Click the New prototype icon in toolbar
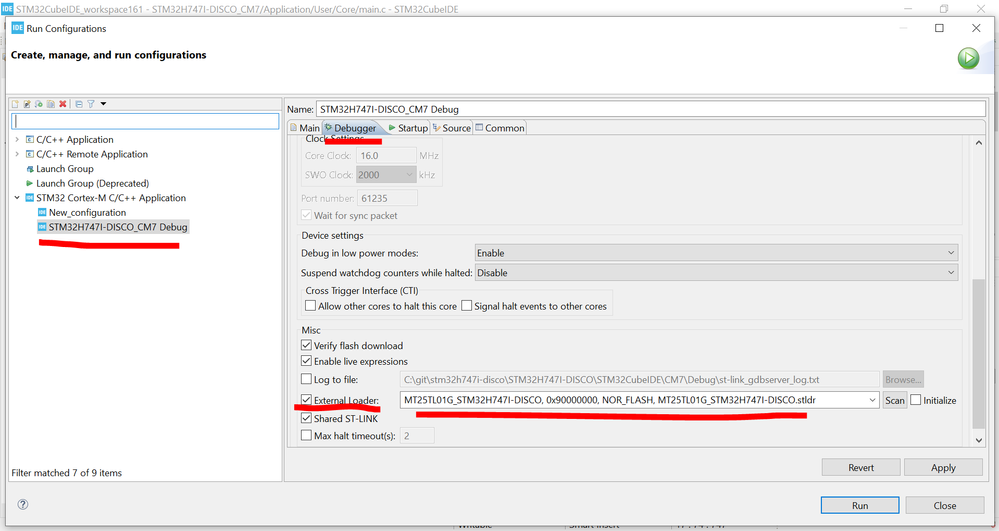999x531 pixels. click(x=27, y=104)
